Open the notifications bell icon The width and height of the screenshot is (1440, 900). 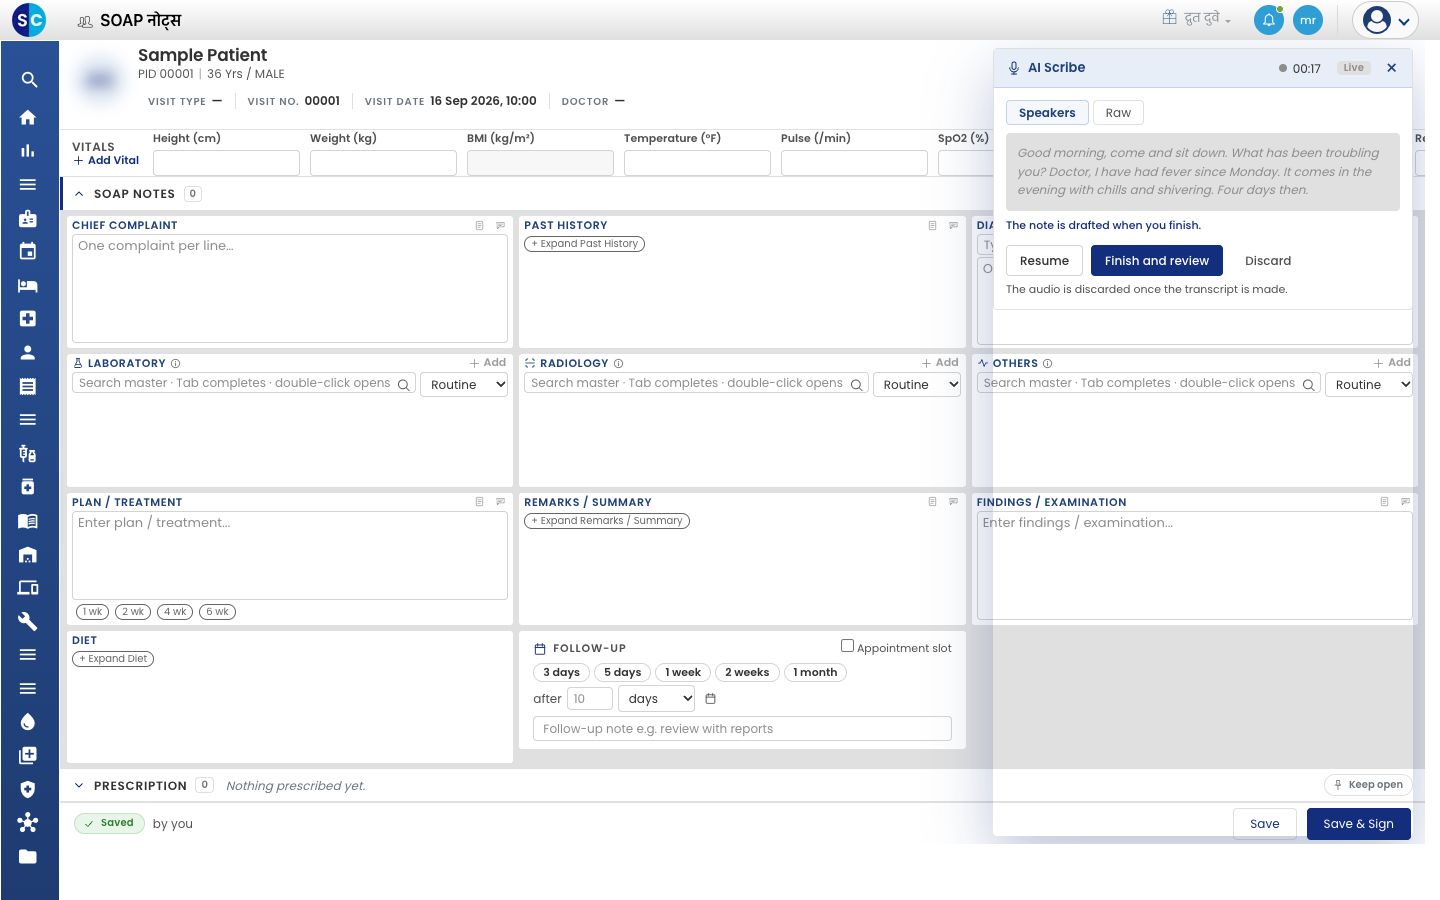click(1268, 20)
